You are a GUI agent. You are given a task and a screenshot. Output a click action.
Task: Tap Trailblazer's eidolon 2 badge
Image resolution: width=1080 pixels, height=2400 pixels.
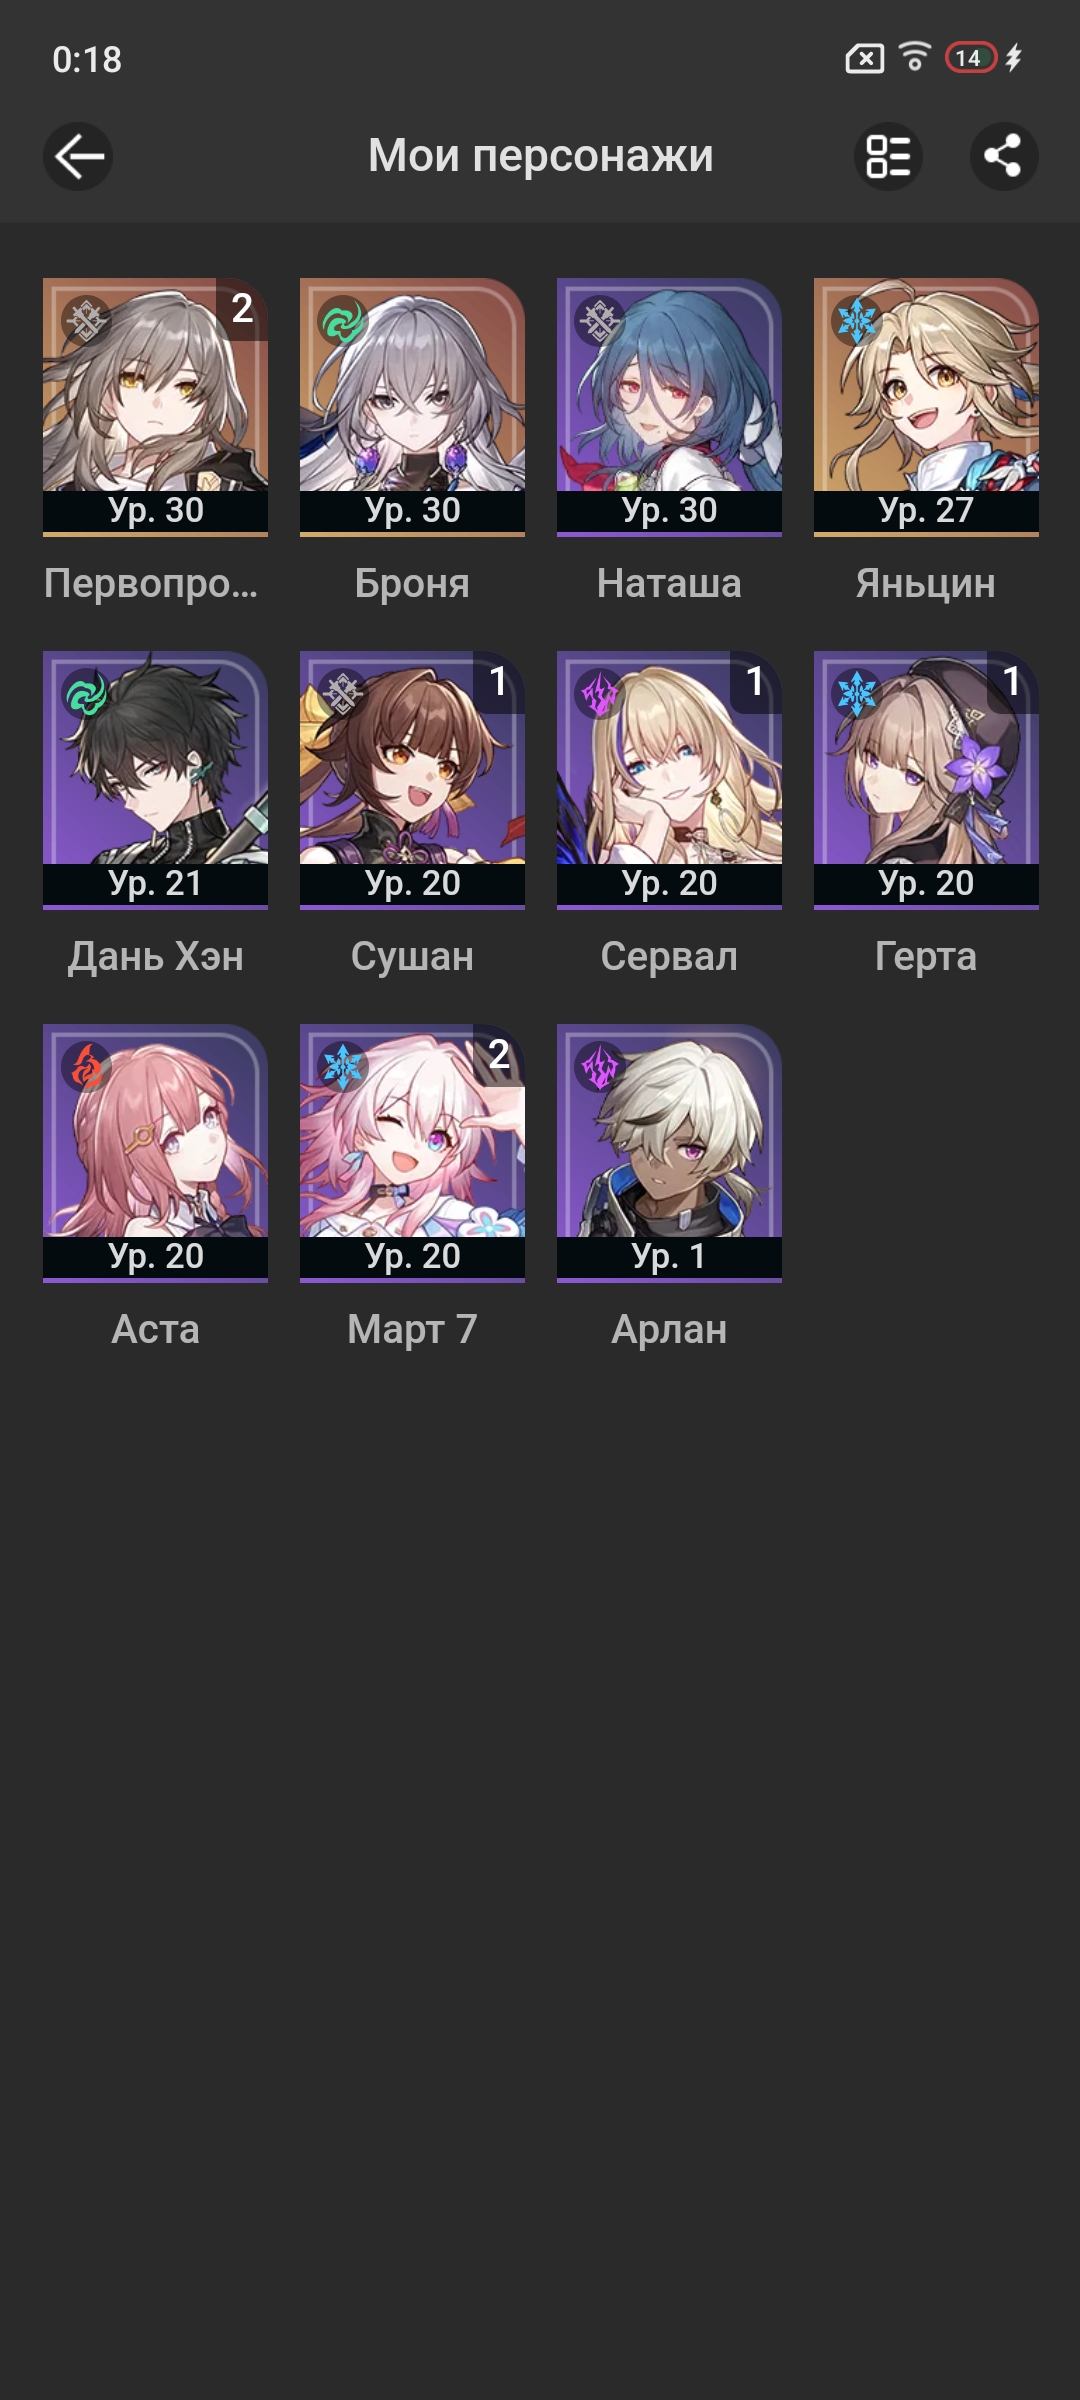(242, 309)
